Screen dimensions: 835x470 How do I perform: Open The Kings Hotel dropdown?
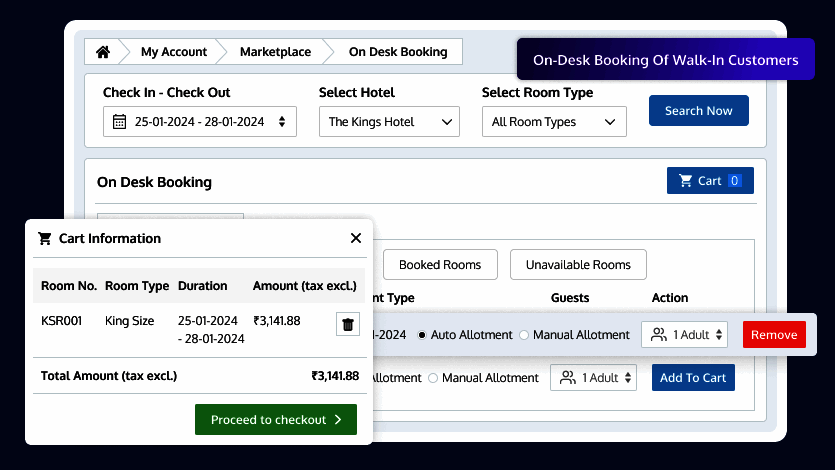point(390,122)
